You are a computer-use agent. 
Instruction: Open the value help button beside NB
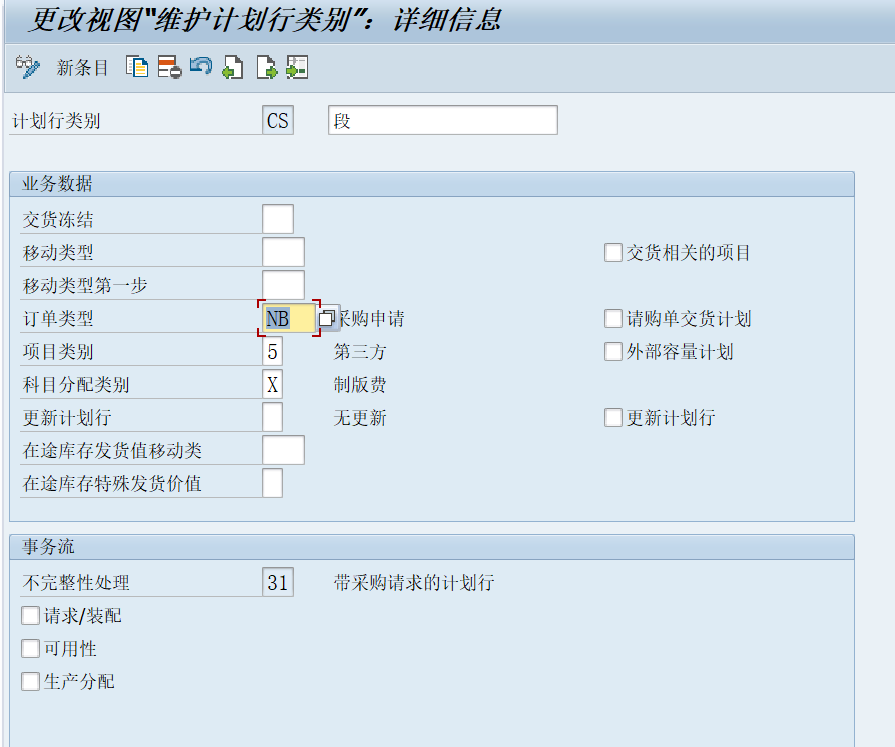[x=326, y=318]
